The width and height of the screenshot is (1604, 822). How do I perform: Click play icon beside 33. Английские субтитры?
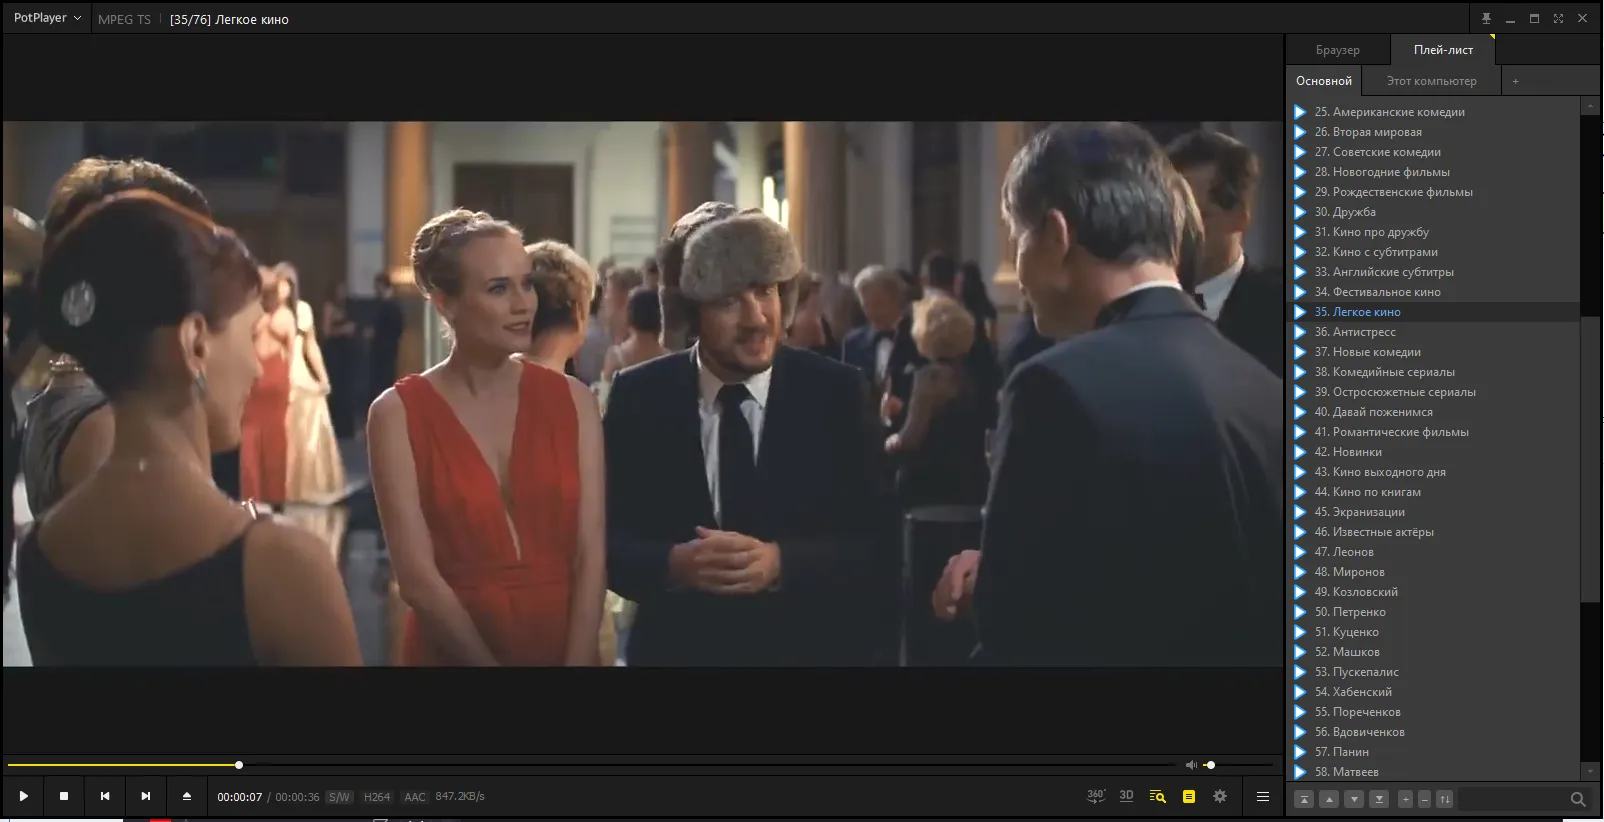click(x=1300, y=272)
